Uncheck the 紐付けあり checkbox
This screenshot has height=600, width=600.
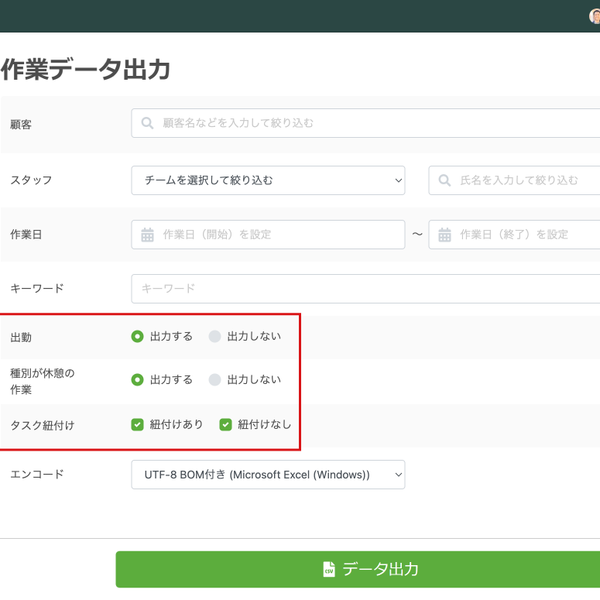[137, 424]
